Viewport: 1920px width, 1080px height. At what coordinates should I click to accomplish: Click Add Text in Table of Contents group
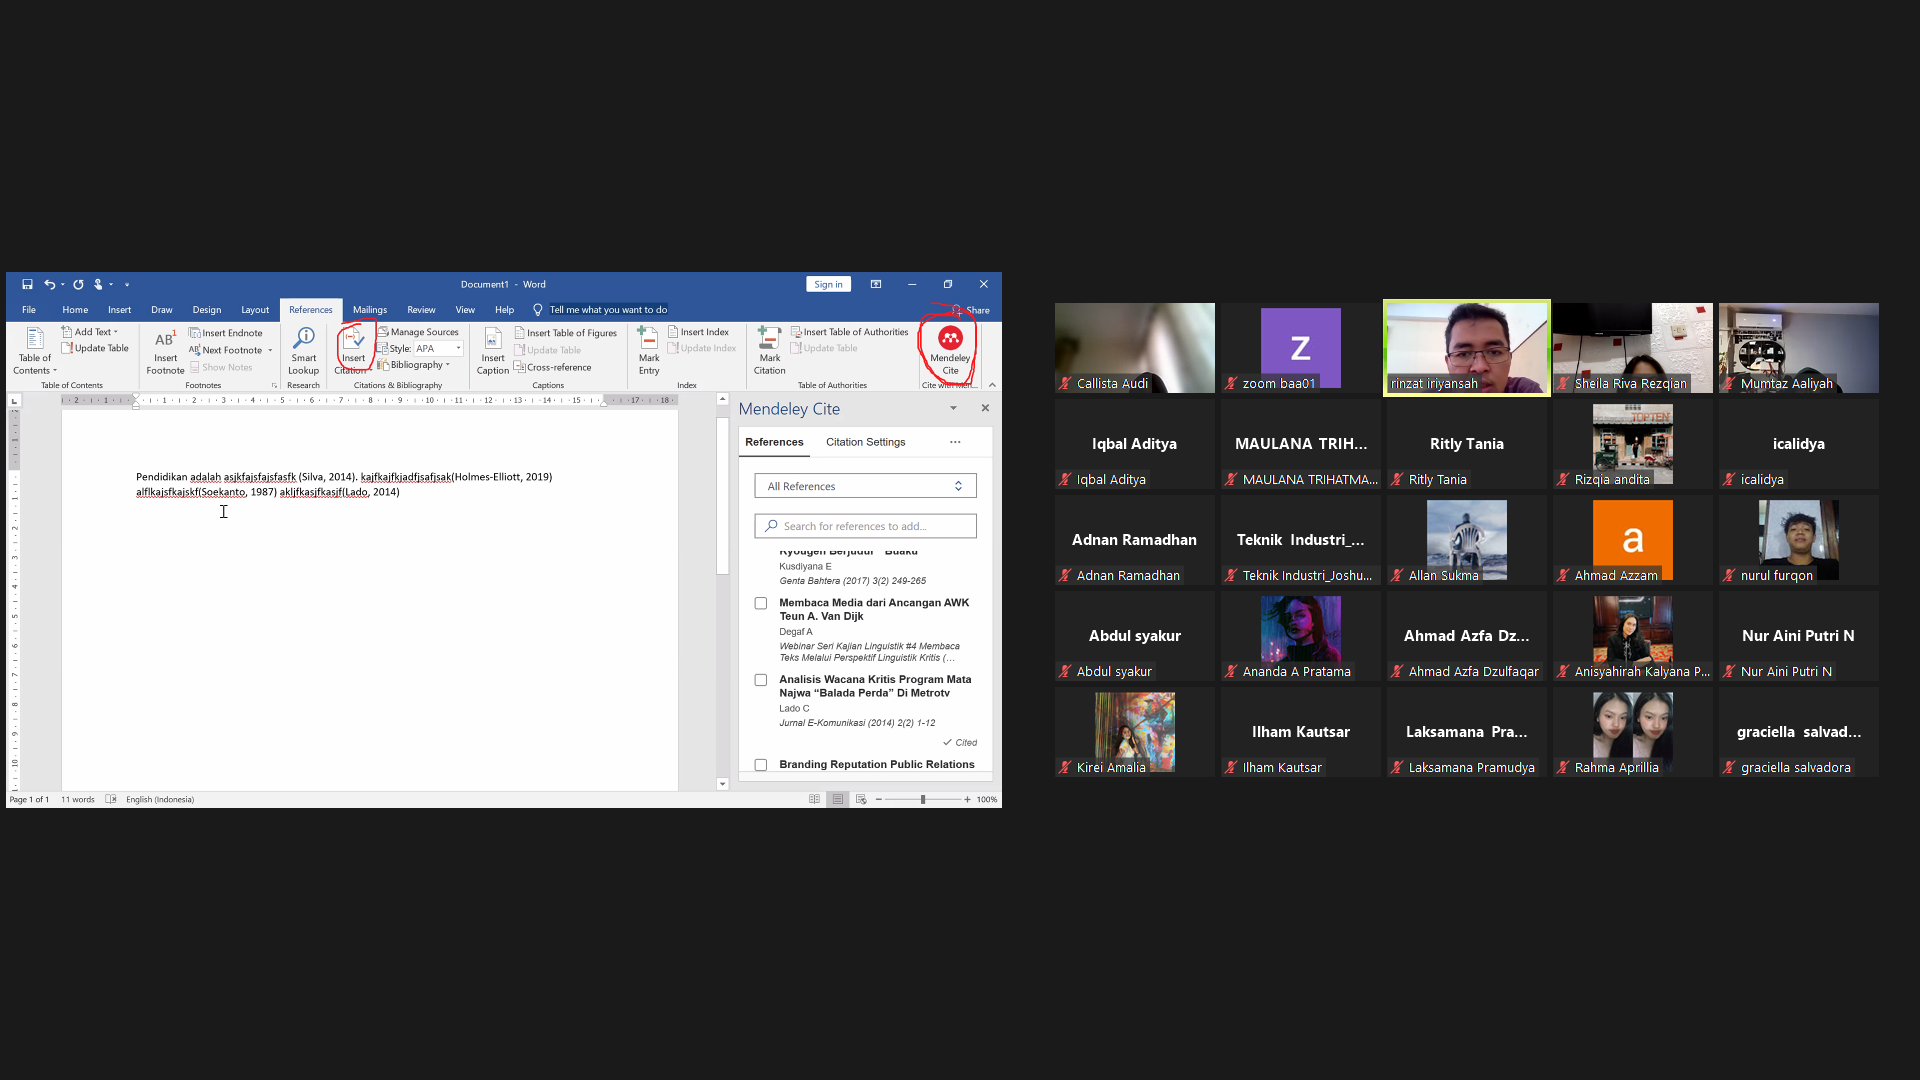tap(90, 332)
